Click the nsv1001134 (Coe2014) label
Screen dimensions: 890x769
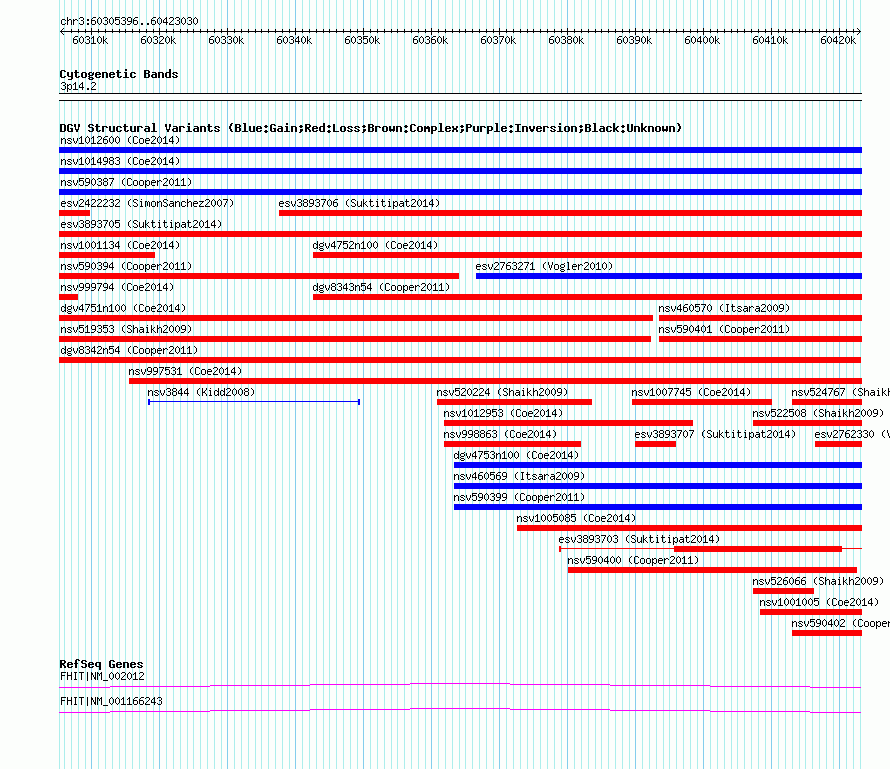click(120, 245)
